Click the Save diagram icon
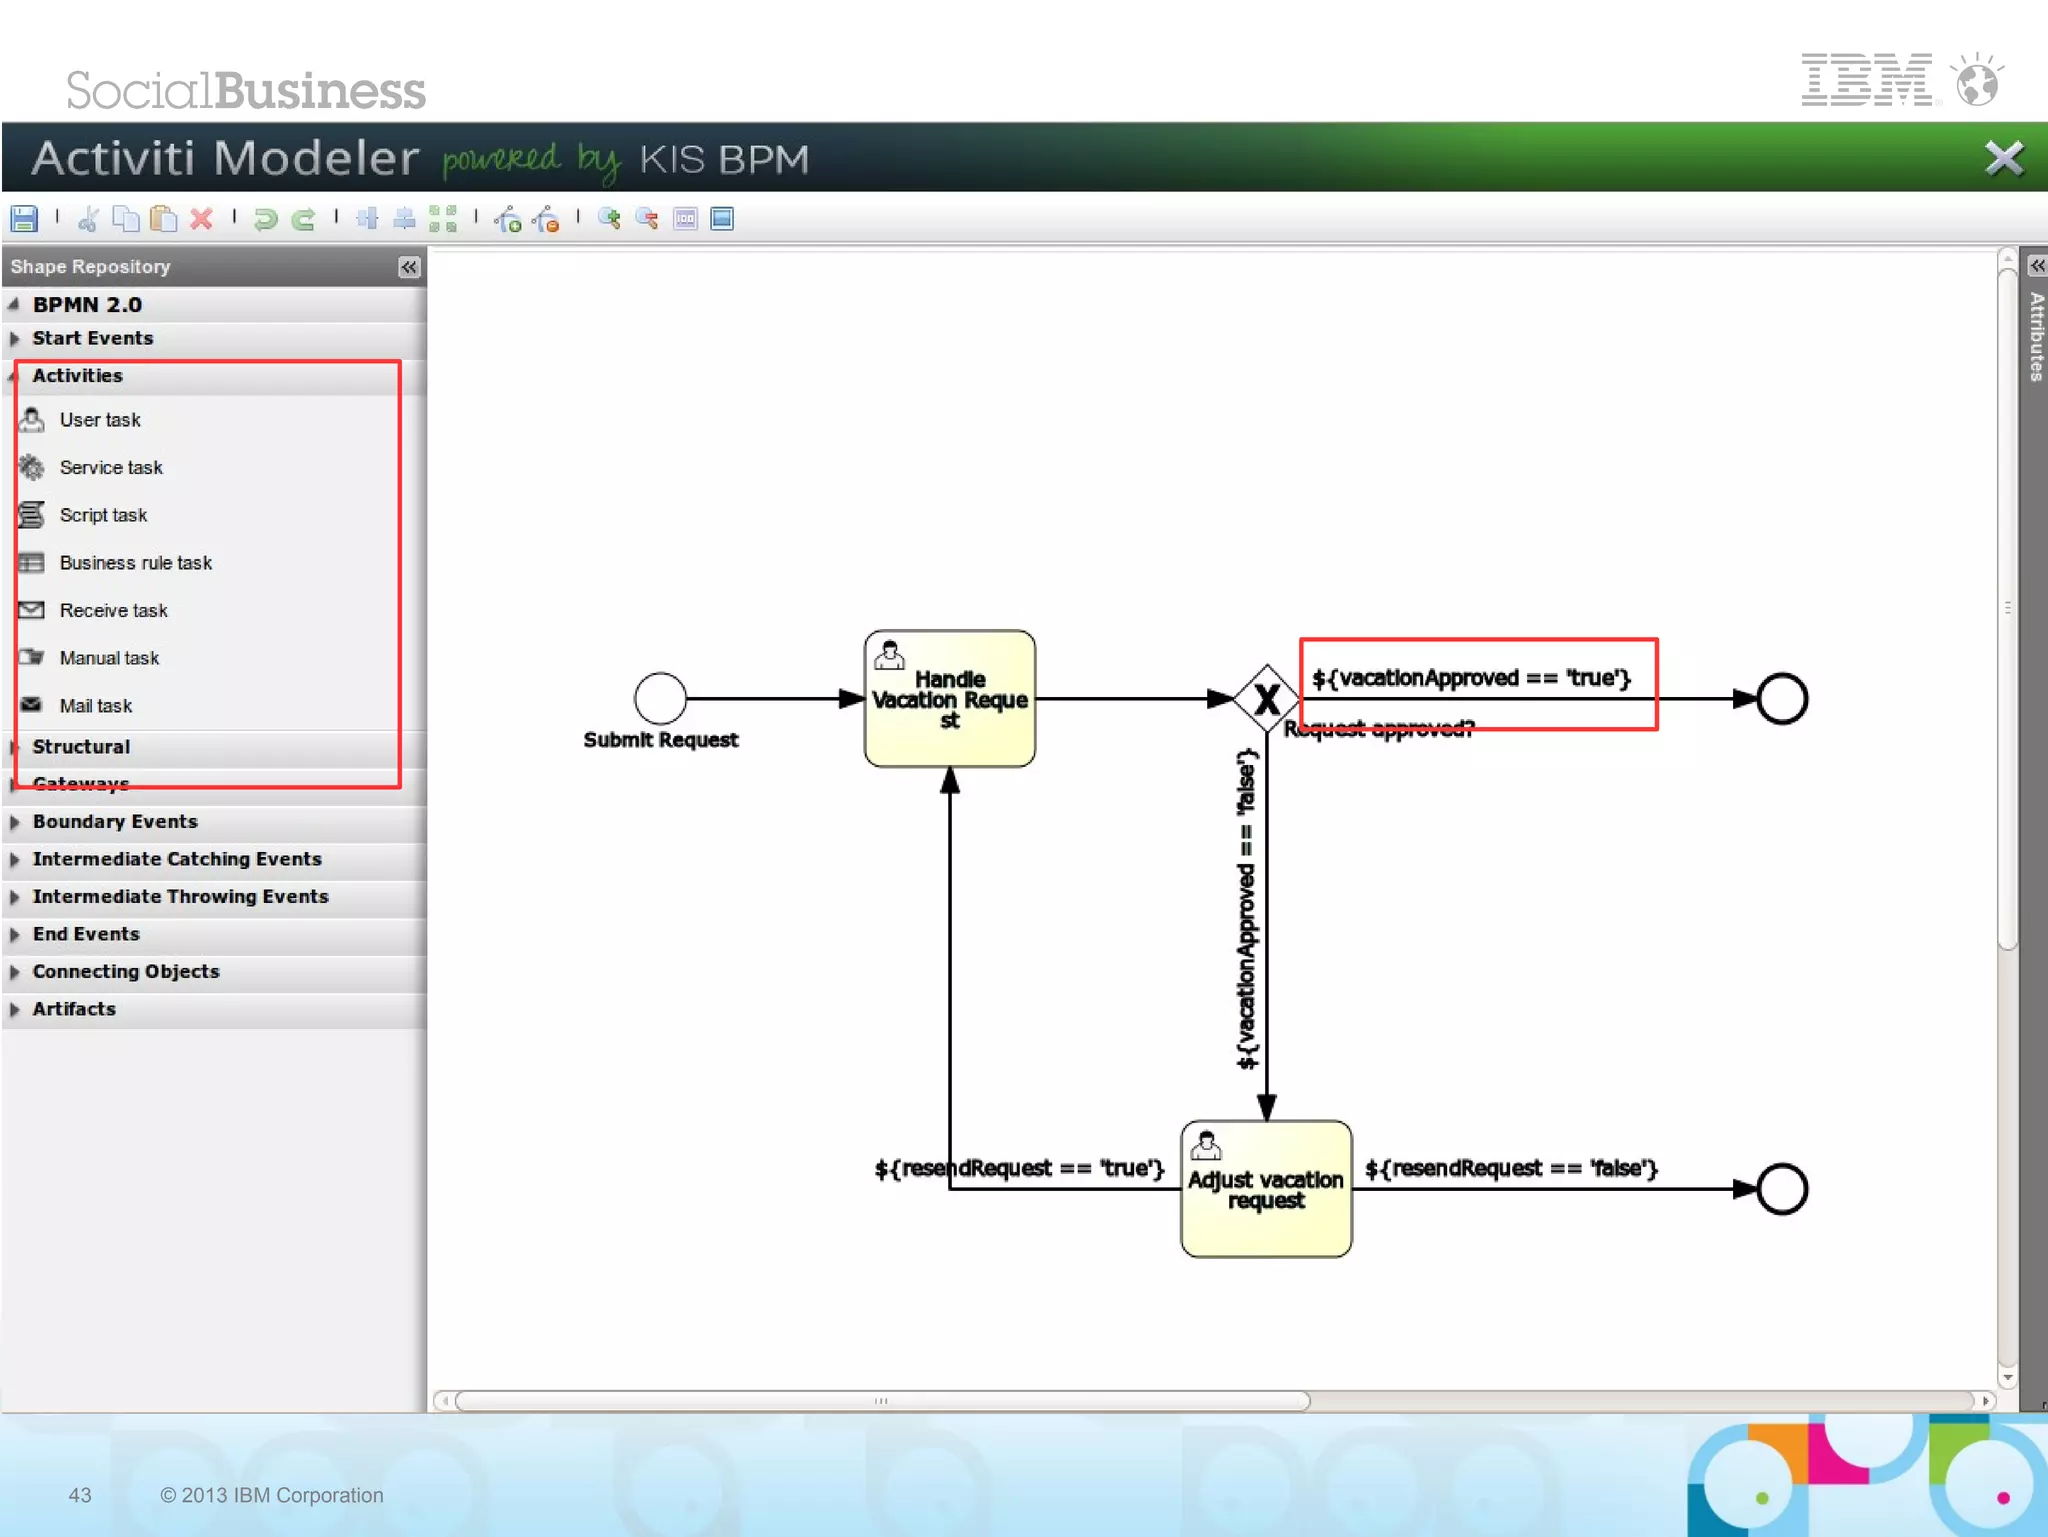The width and height of the screenshot is (2048, 1537). 24,219
